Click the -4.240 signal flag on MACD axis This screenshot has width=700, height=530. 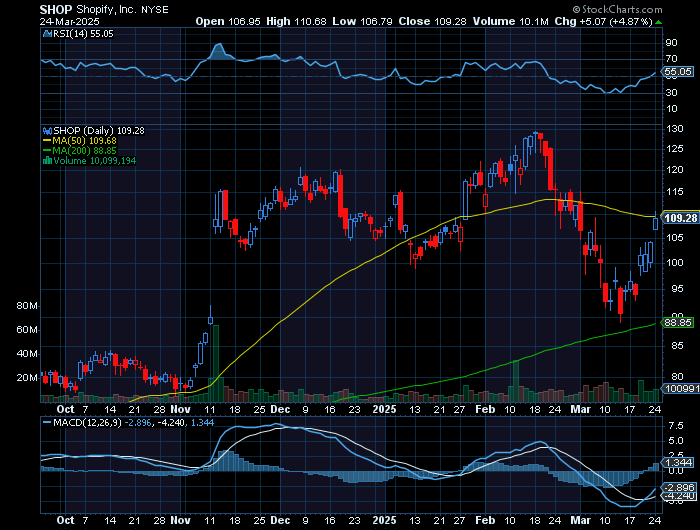pos(680,496)
